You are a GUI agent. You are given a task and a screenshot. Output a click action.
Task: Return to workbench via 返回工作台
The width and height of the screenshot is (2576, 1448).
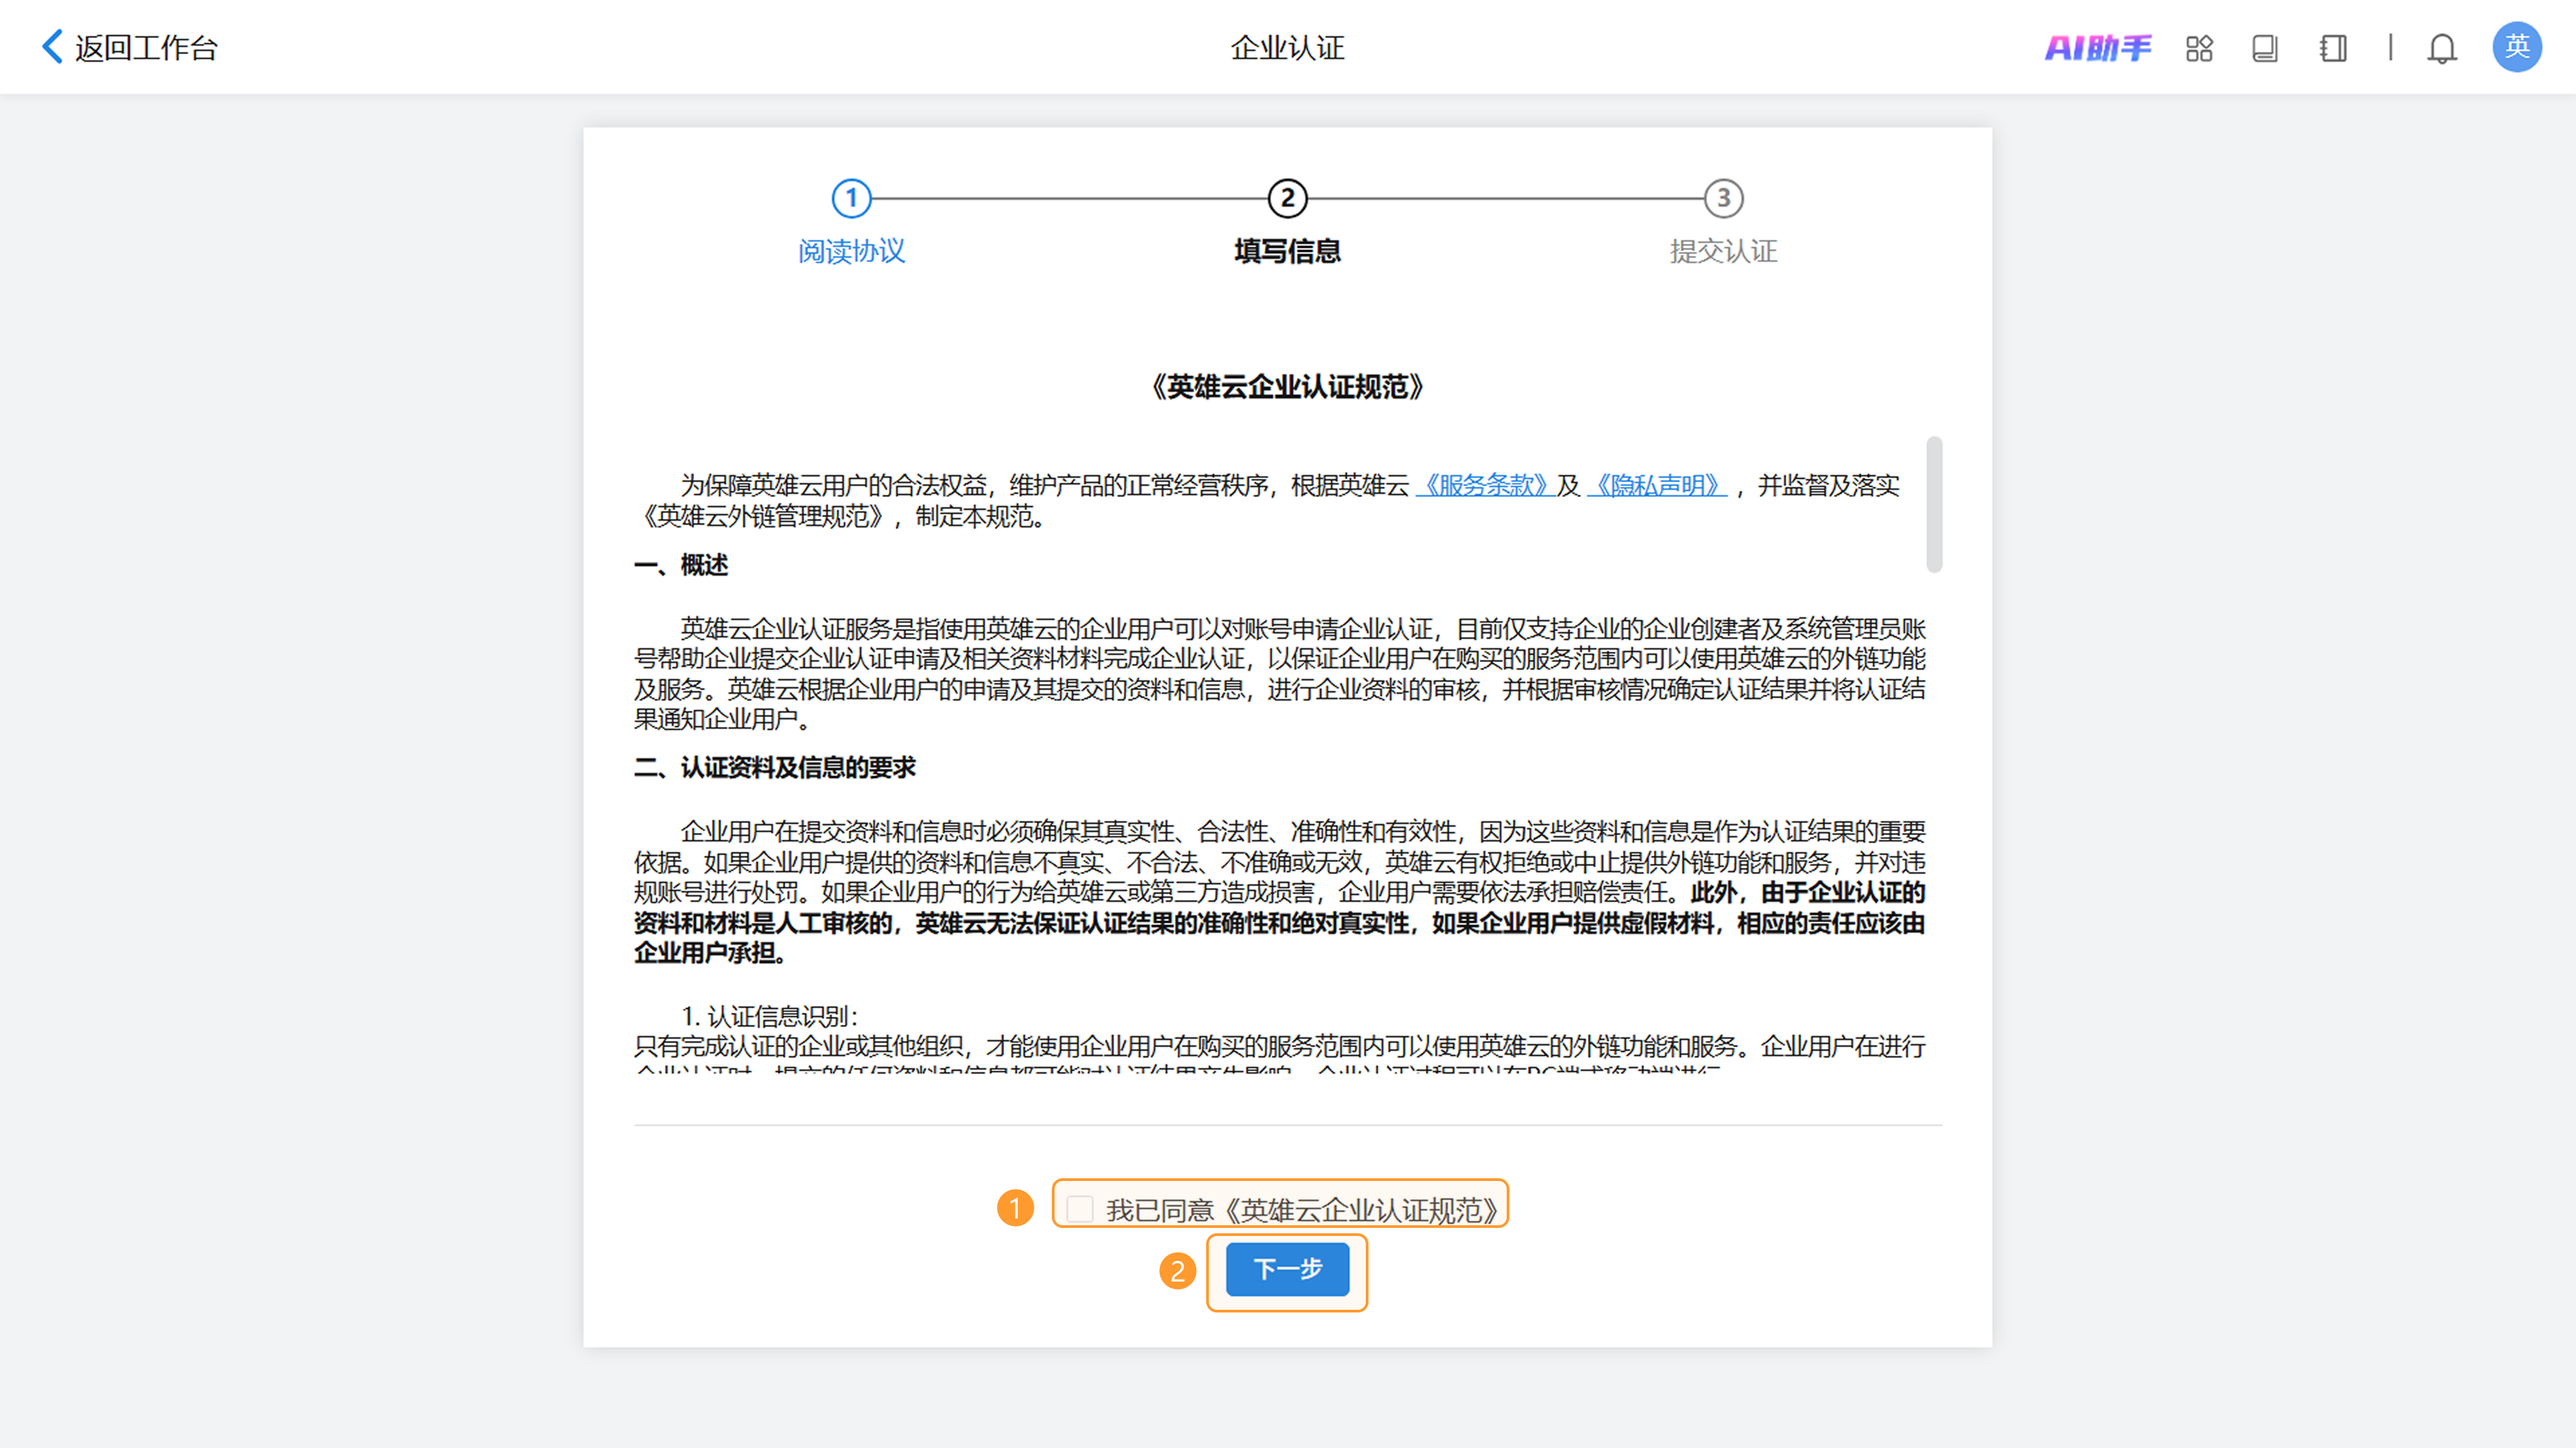pos(146,48)
